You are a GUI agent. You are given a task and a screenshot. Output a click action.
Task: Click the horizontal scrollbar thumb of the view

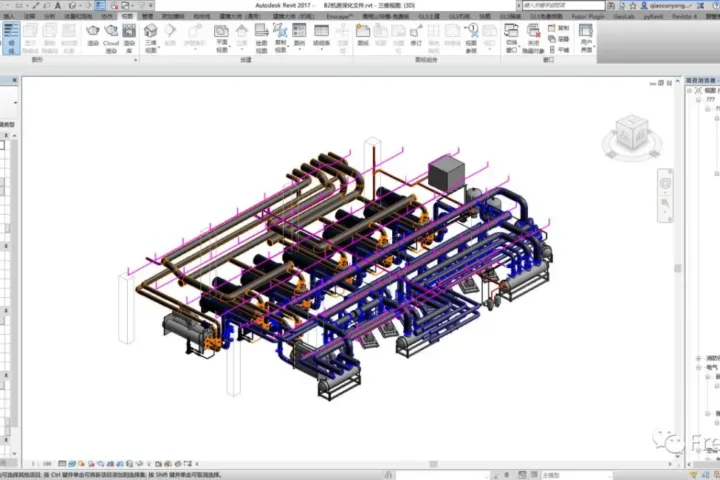[x=433, y=464]
